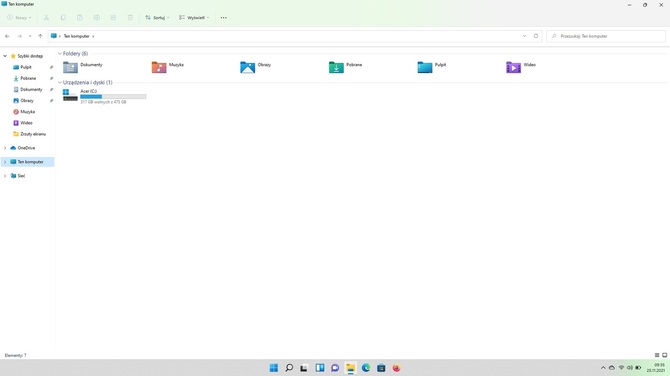Select Pobrane in Quick access sidebar
The height and width of the screenshot is (376, 670).
pos(28,78)
